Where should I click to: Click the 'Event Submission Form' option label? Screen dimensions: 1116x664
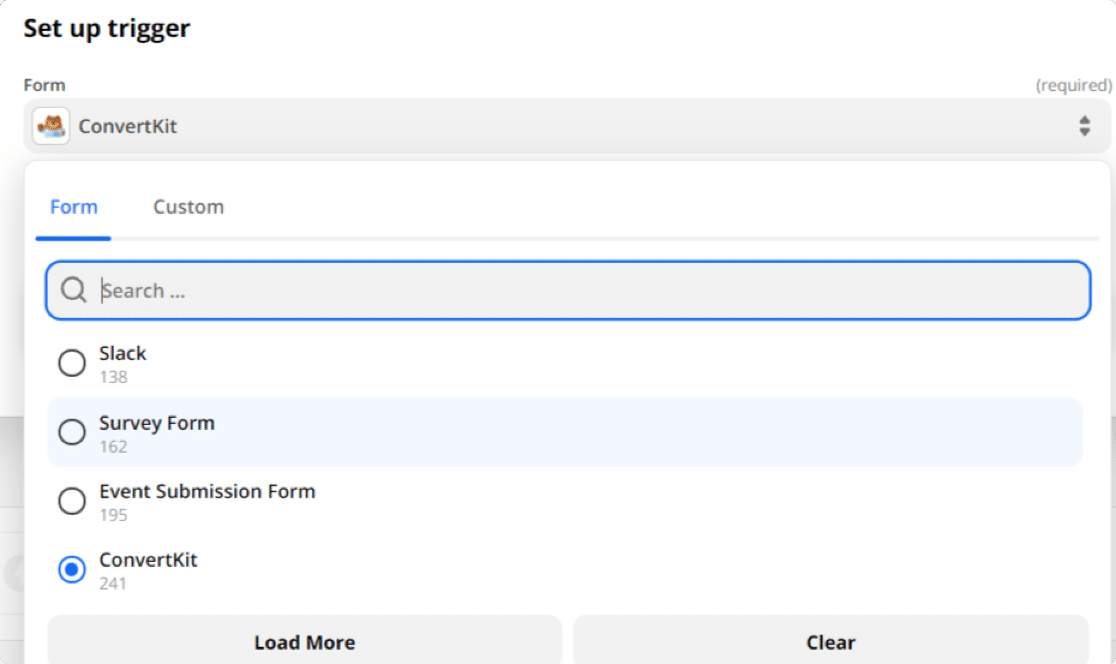[207, 491]
